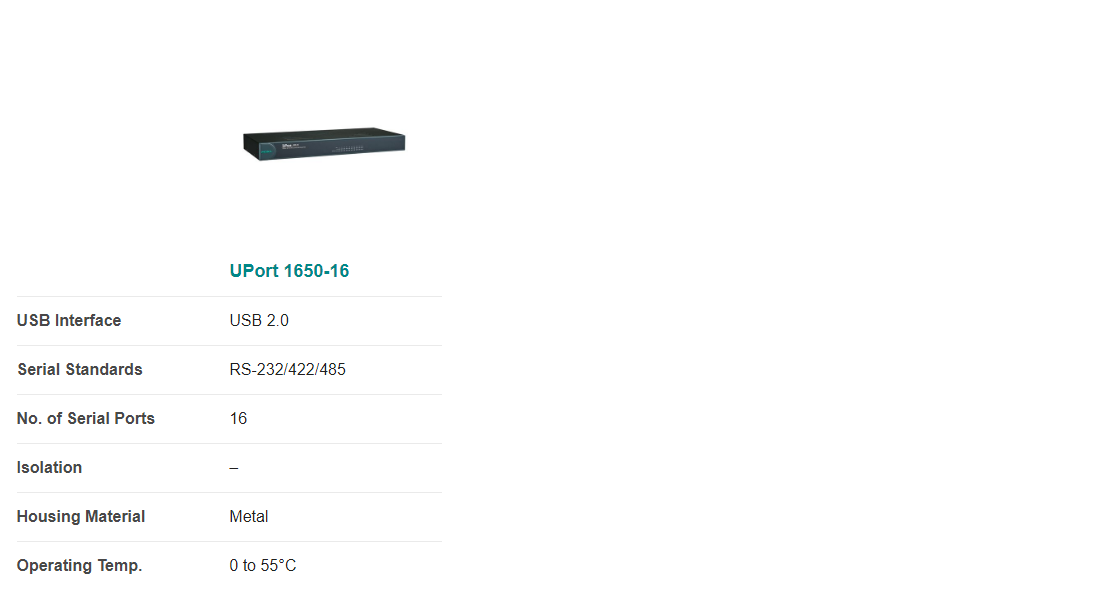Select the Isolation row label

click(x=49, y=467)
